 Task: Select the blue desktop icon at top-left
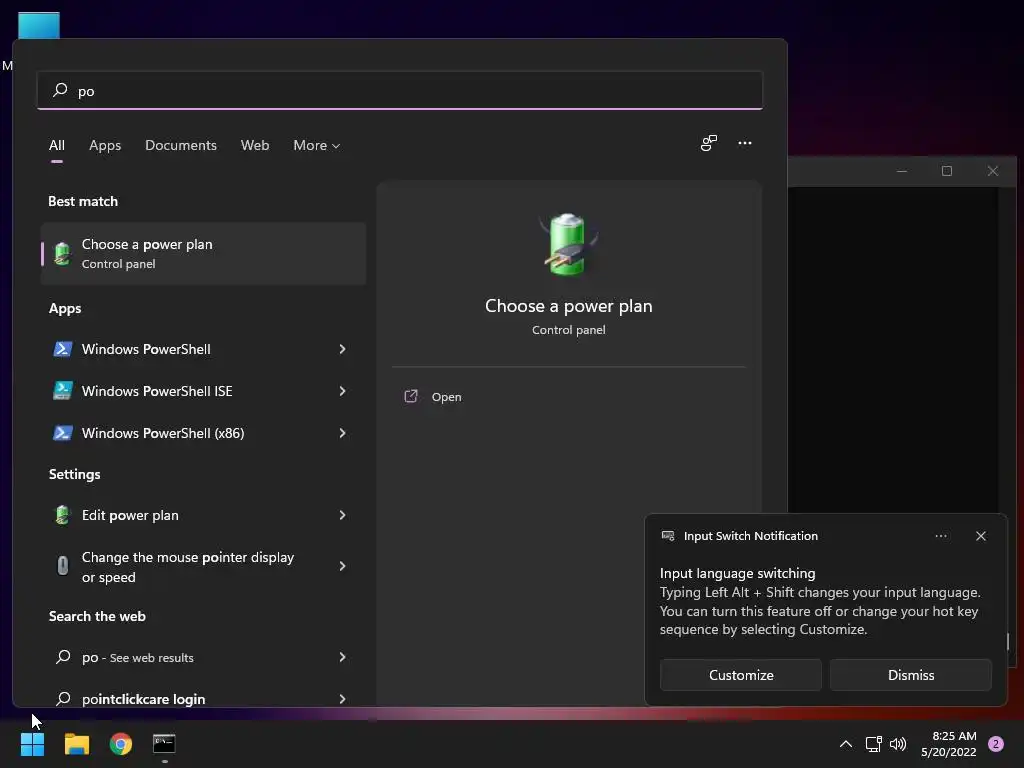point(39,25)
